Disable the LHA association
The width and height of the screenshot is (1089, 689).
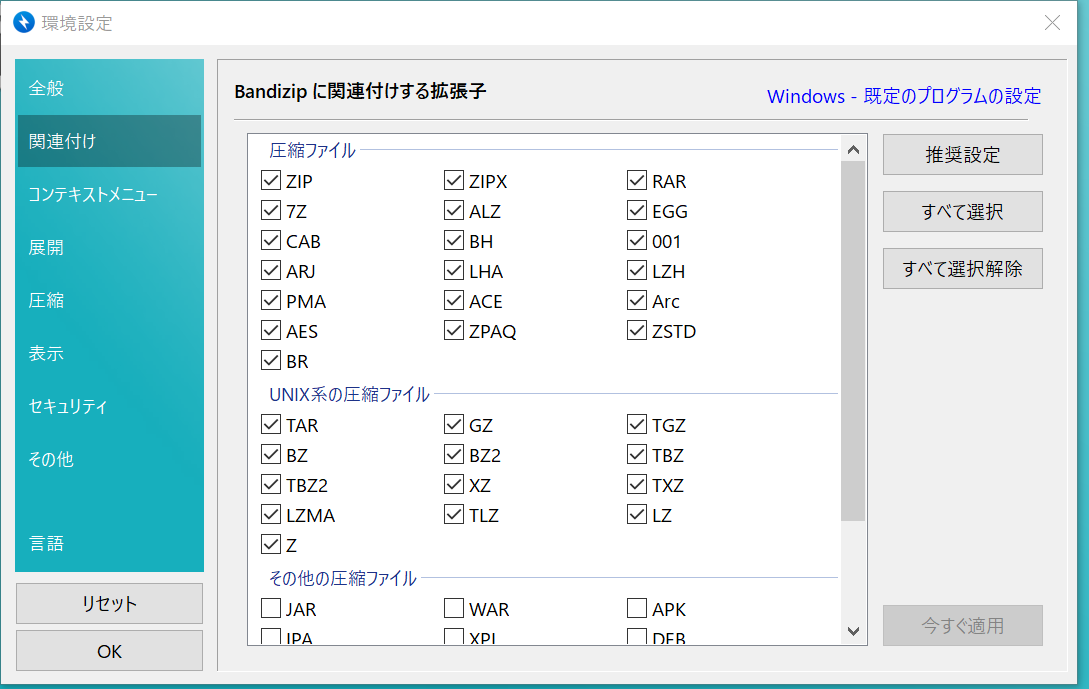click(x=454, y=271)
